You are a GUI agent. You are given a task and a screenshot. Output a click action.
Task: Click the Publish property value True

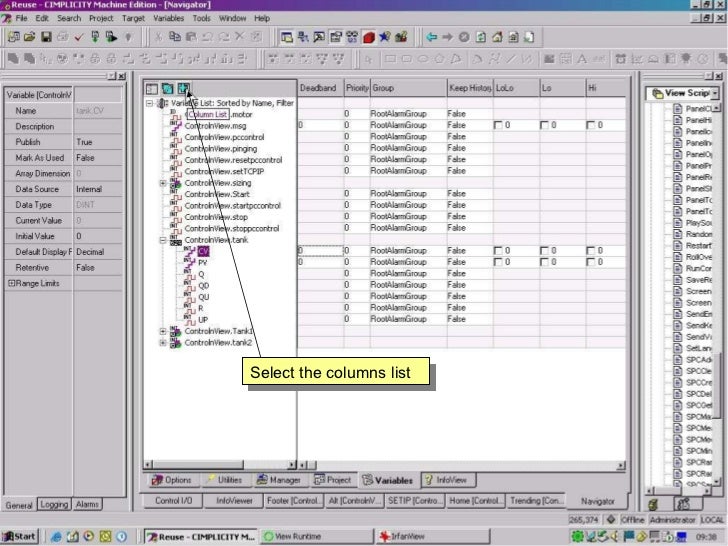[x=98, y=142]
